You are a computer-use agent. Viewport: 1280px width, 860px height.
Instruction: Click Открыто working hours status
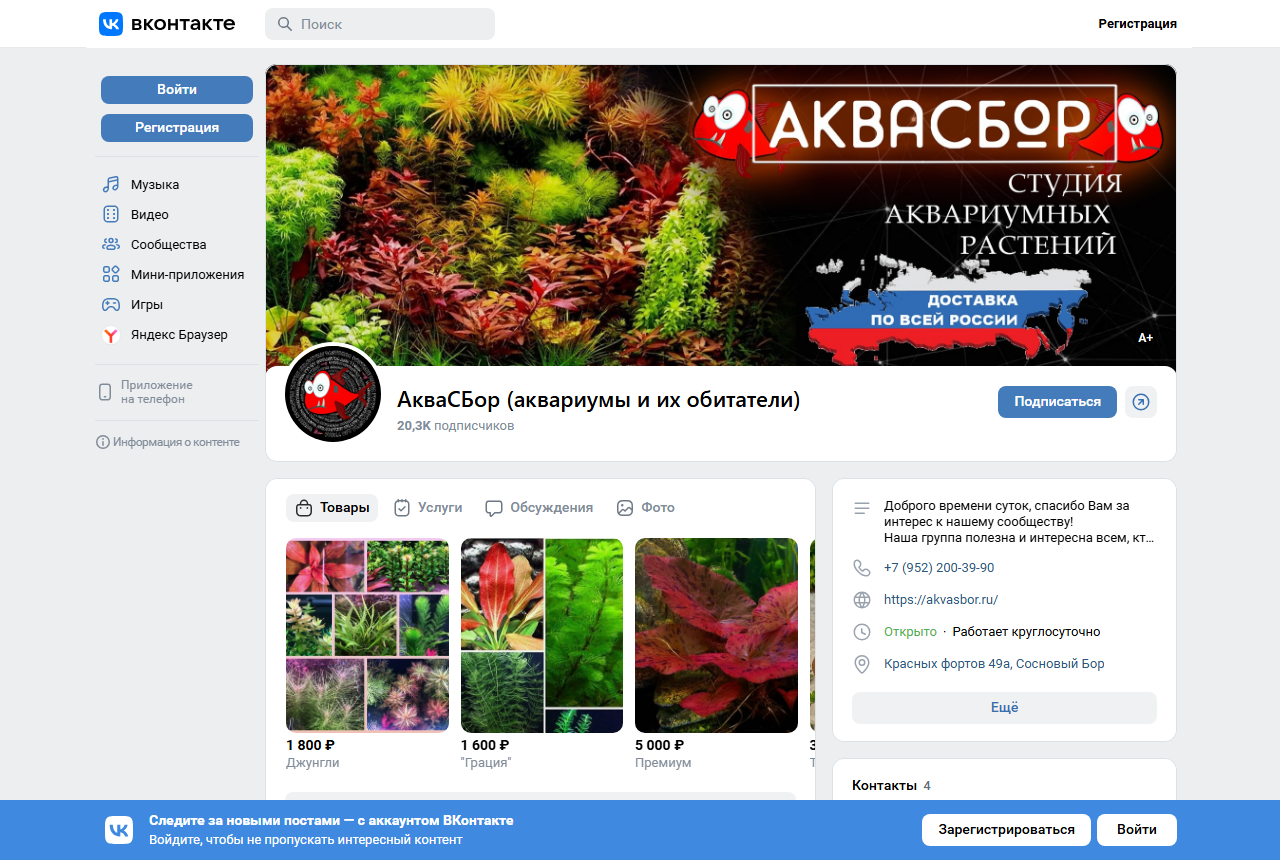(910, 632)
